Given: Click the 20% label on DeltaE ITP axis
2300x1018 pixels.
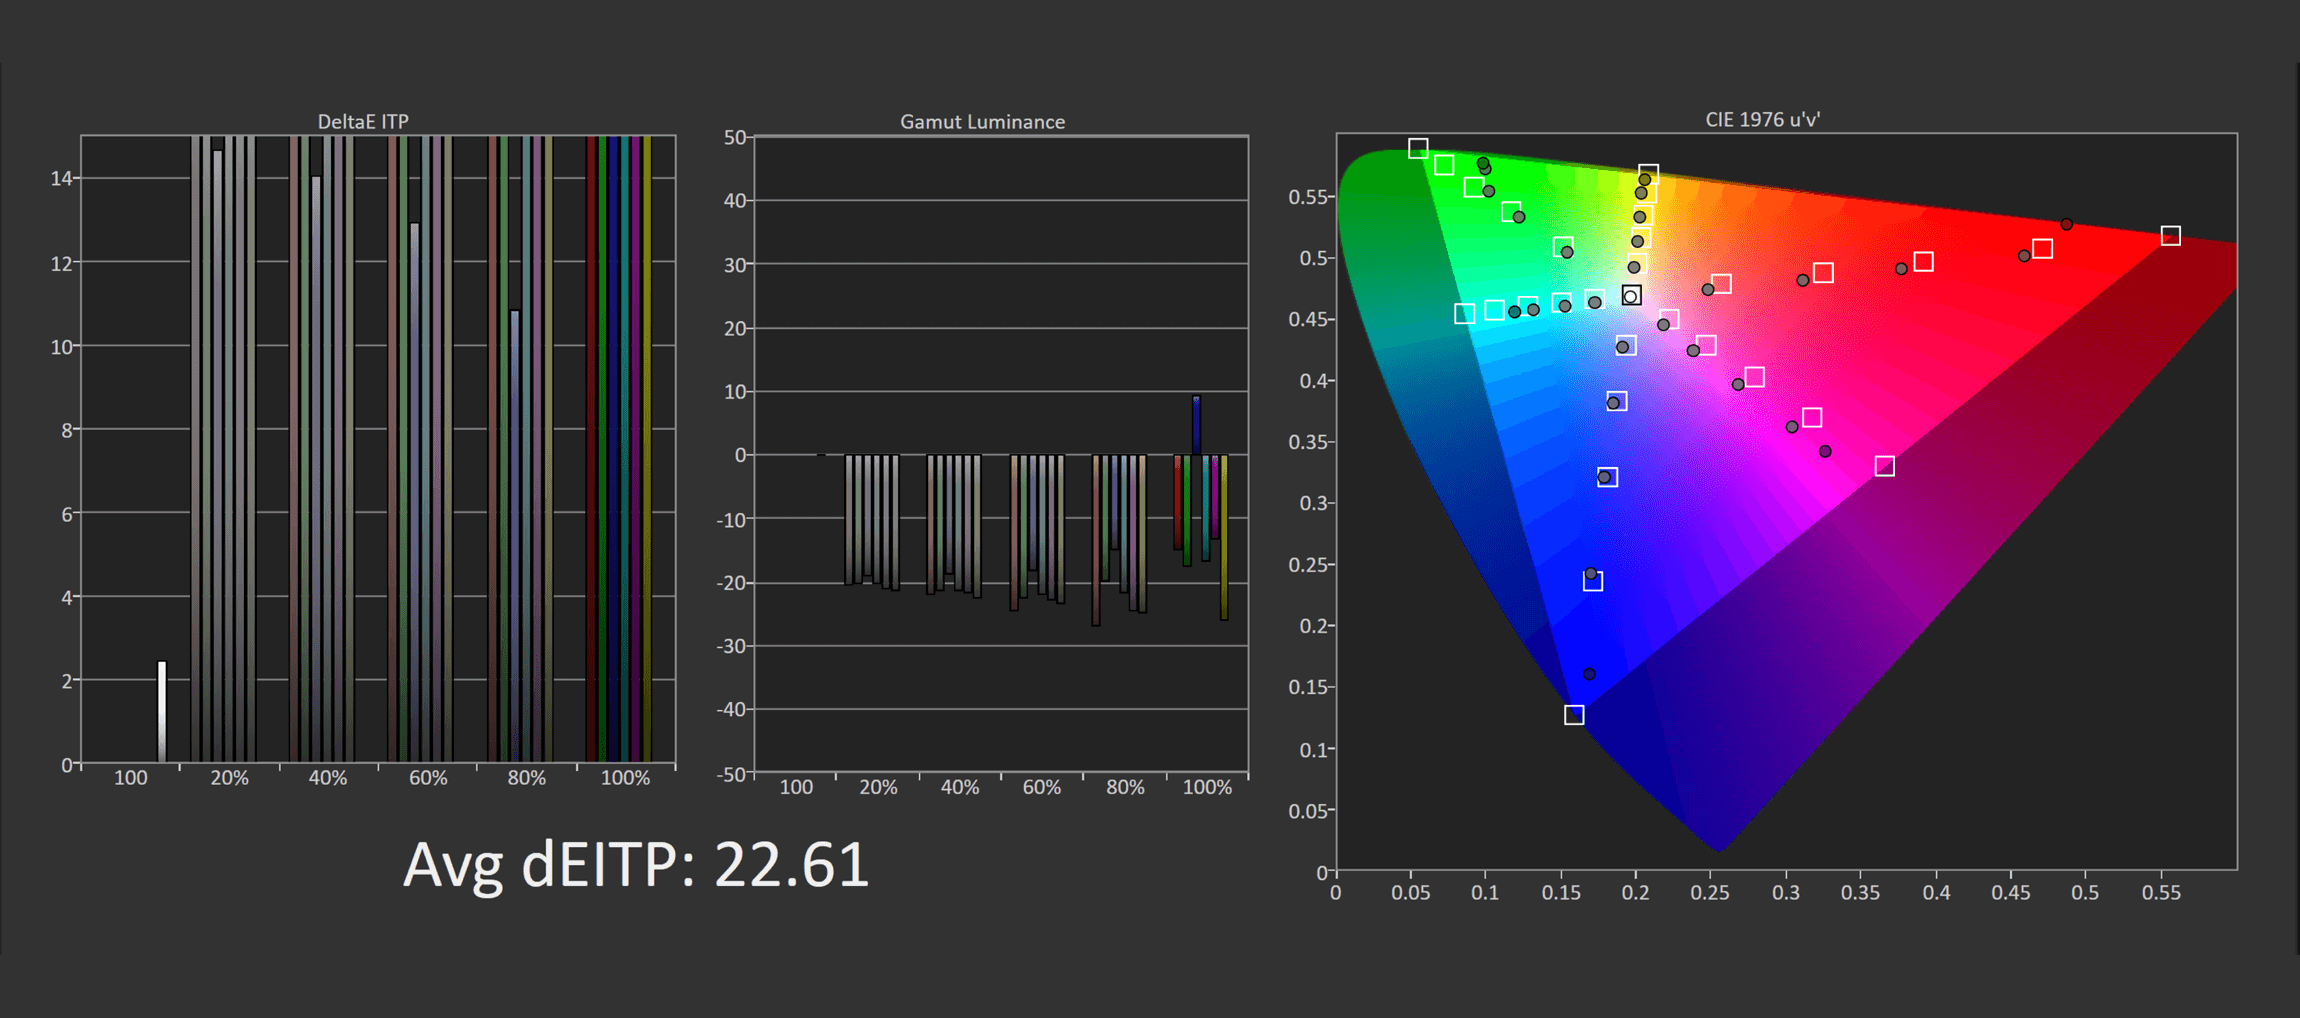Looking at the screenshot, I should pos(229,778).
